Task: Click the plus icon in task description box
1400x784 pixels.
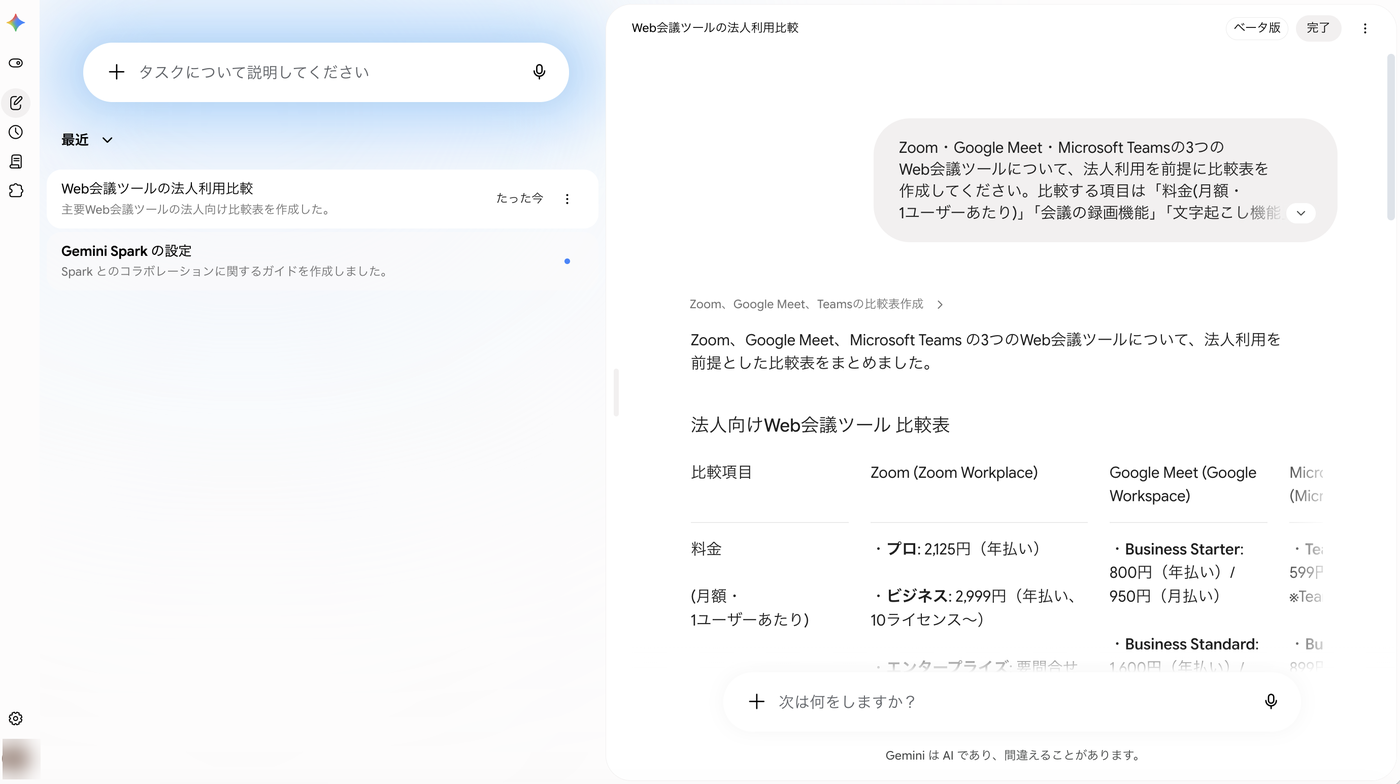Action: click(116, 72)
